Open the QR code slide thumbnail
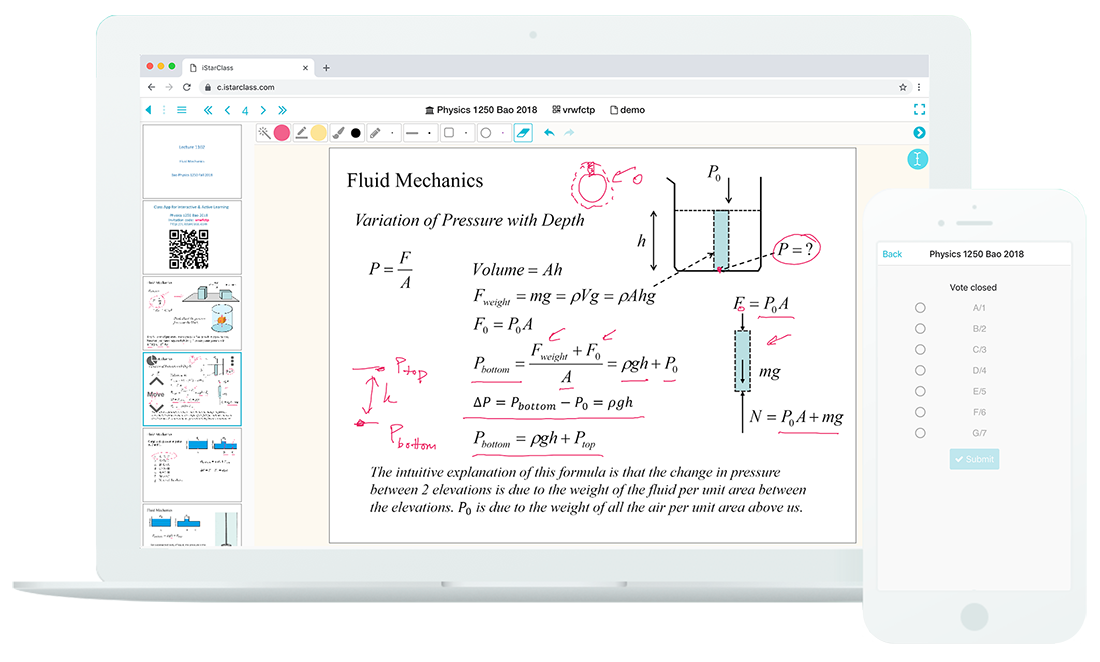This screenshot has width=1100, height=662. tap(192, 238)
